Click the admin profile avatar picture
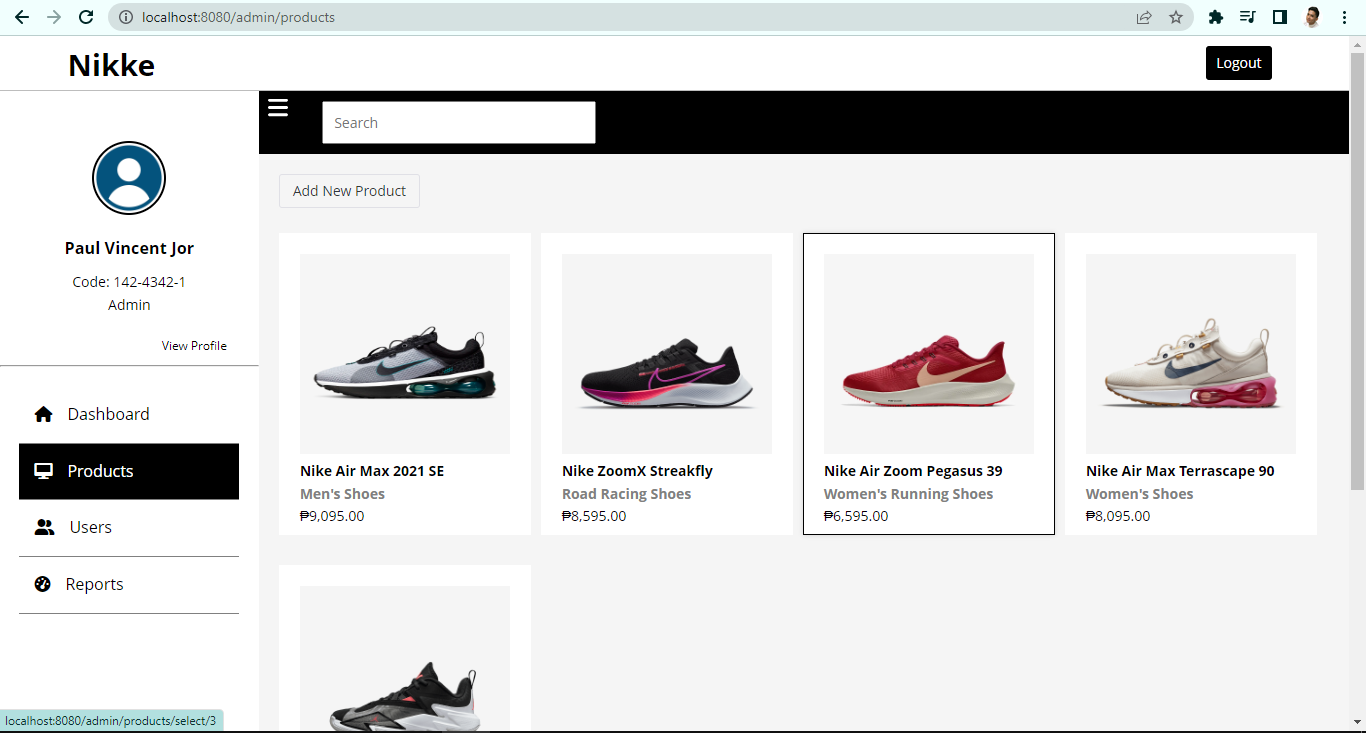The image size is (1366, 733). point(128,178)
